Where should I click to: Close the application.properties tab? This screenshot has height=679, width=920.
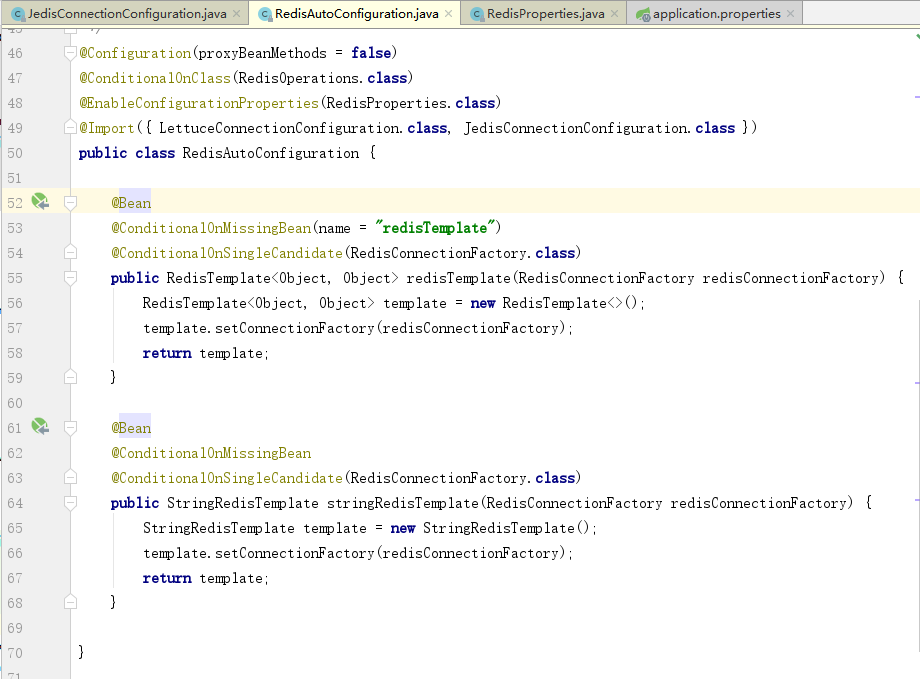point(790,13)
